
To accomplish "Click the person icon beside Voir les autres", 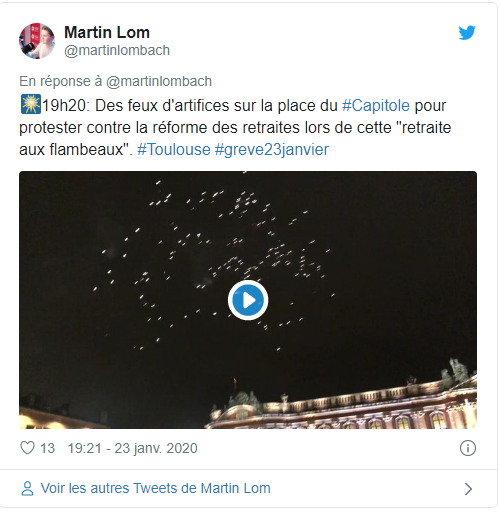I will pos(27,489).
